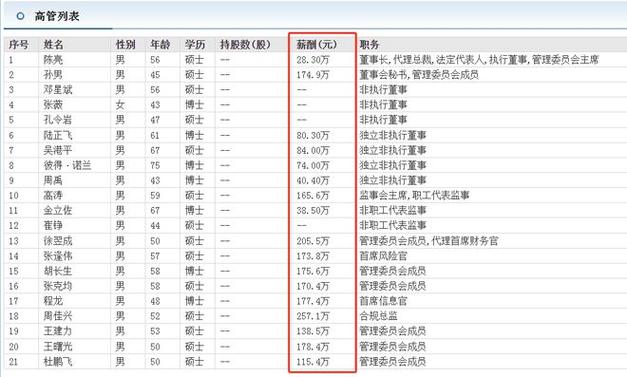
Task: Select the name 张逢伟
Action: tap(58, 256)
